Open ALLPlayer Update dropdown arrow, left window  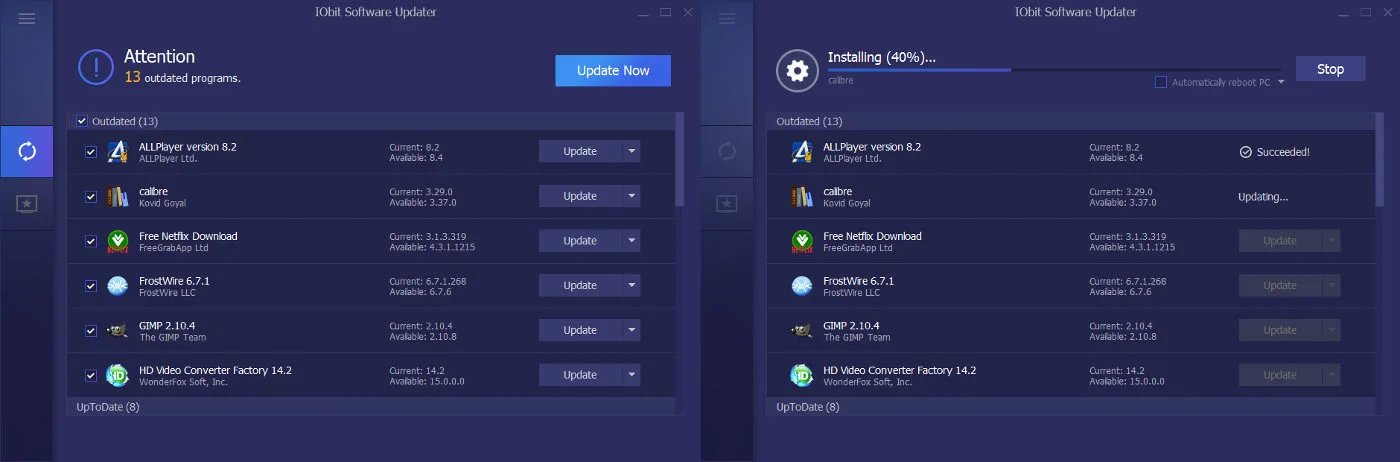(x=631, y=151)
